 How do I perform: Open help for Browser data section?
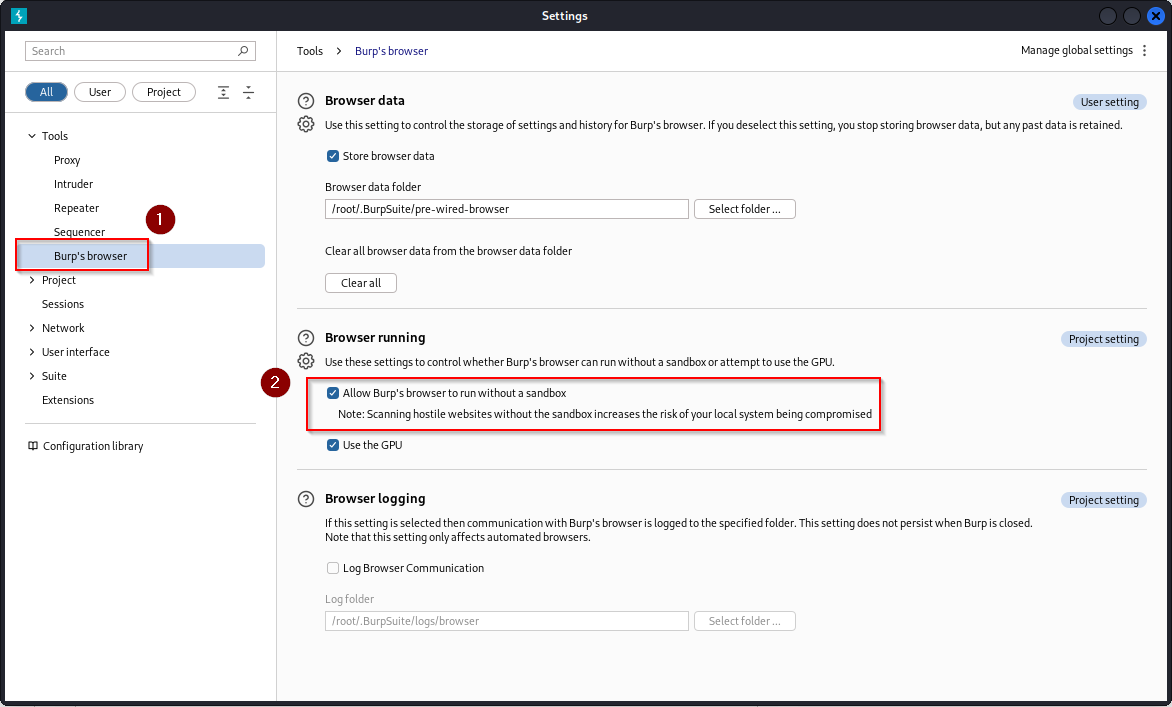tap(306, 101)
